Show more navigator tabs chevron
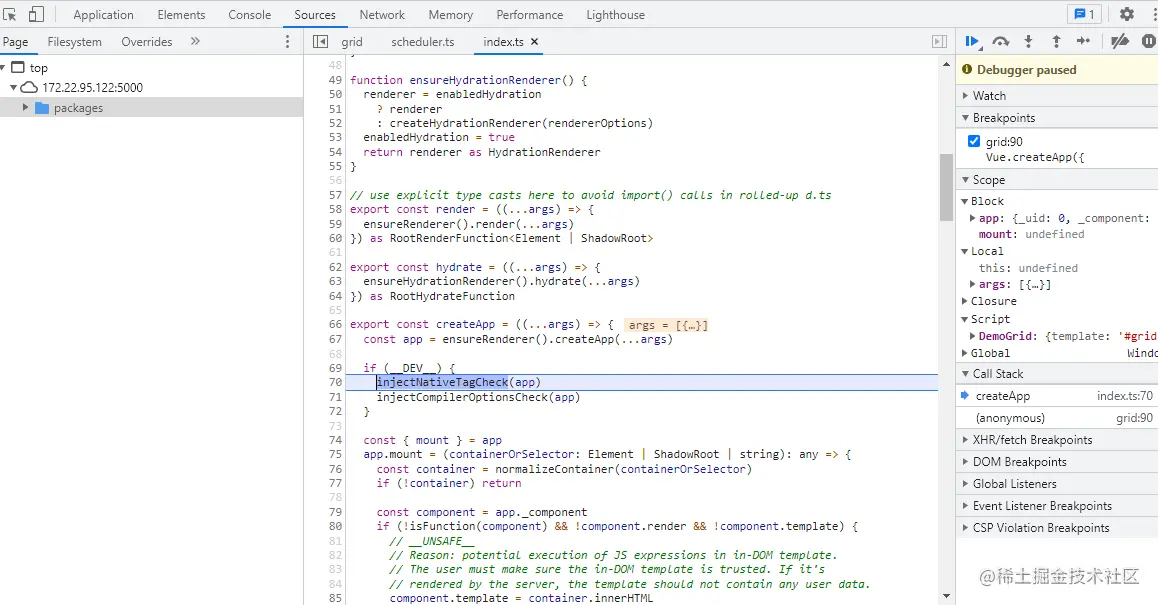This screenshot has height=605, width=1158. pyautogui.click(x=195, y=41)
